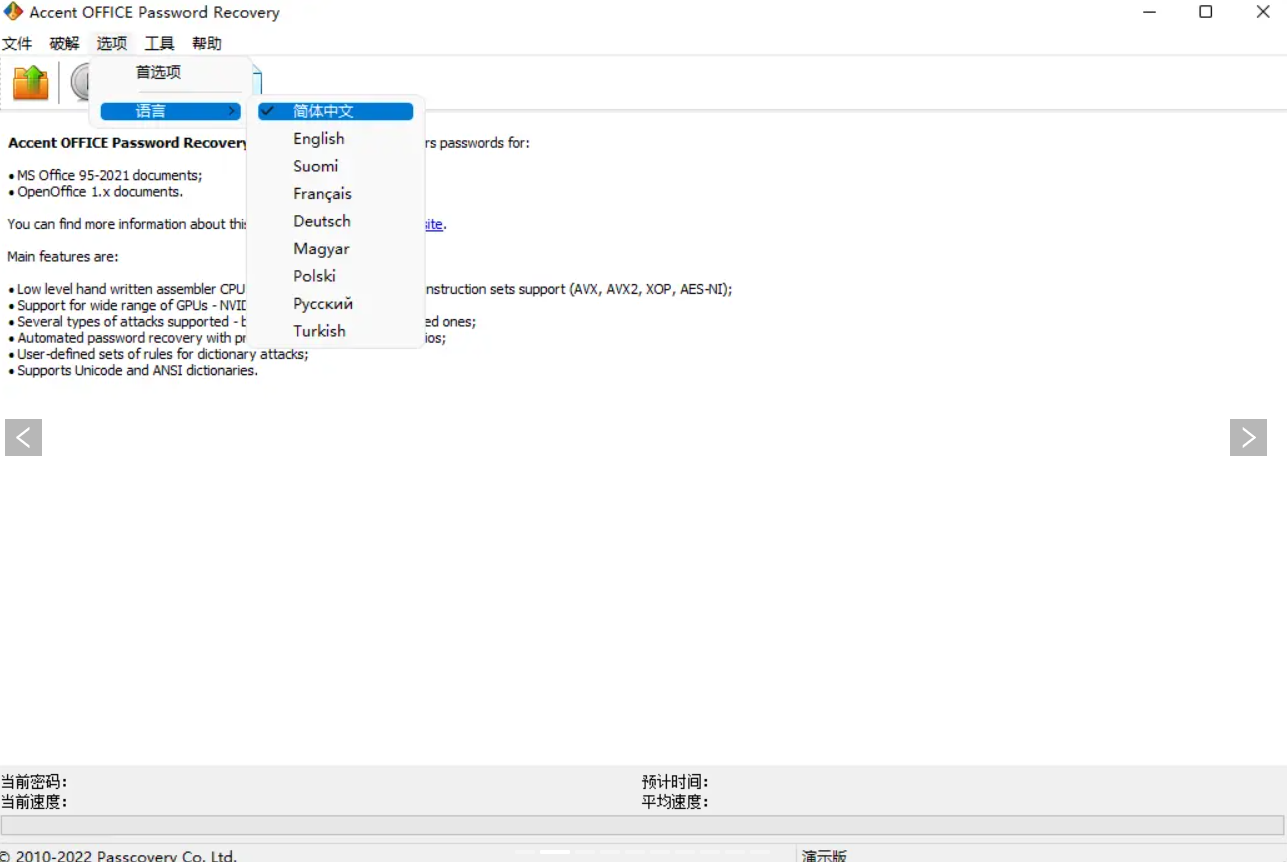Switch language to Deutsch
Screen dimensions: 1287x862
322,221
